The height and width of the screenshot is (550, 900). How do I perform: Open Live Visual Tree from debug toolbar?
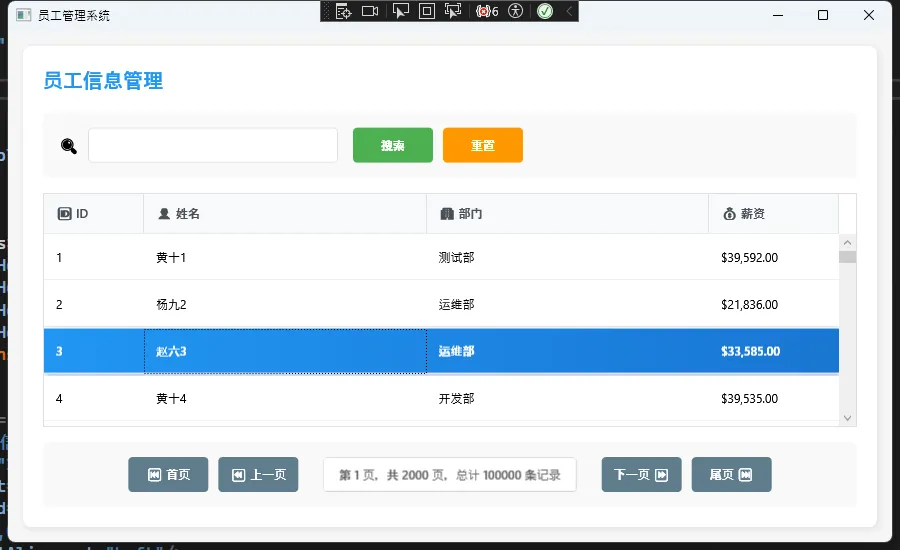coord(344,11)
